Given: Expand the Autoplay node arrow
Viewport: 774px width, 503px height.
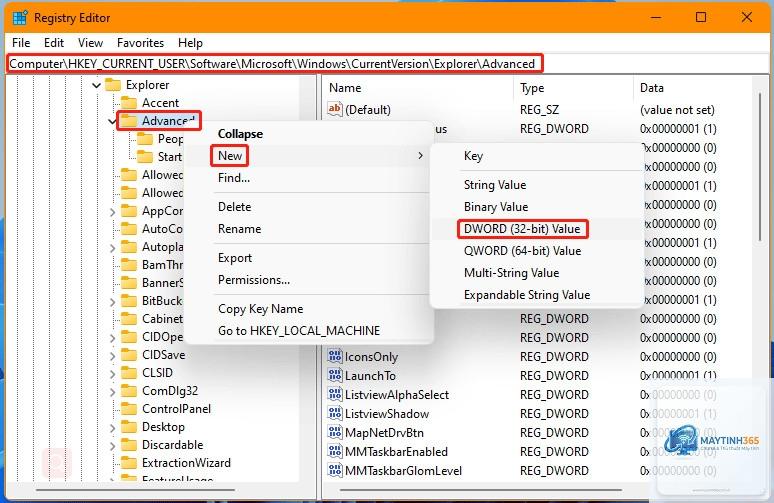Looking at the screenshot, I should pos(113,247).
